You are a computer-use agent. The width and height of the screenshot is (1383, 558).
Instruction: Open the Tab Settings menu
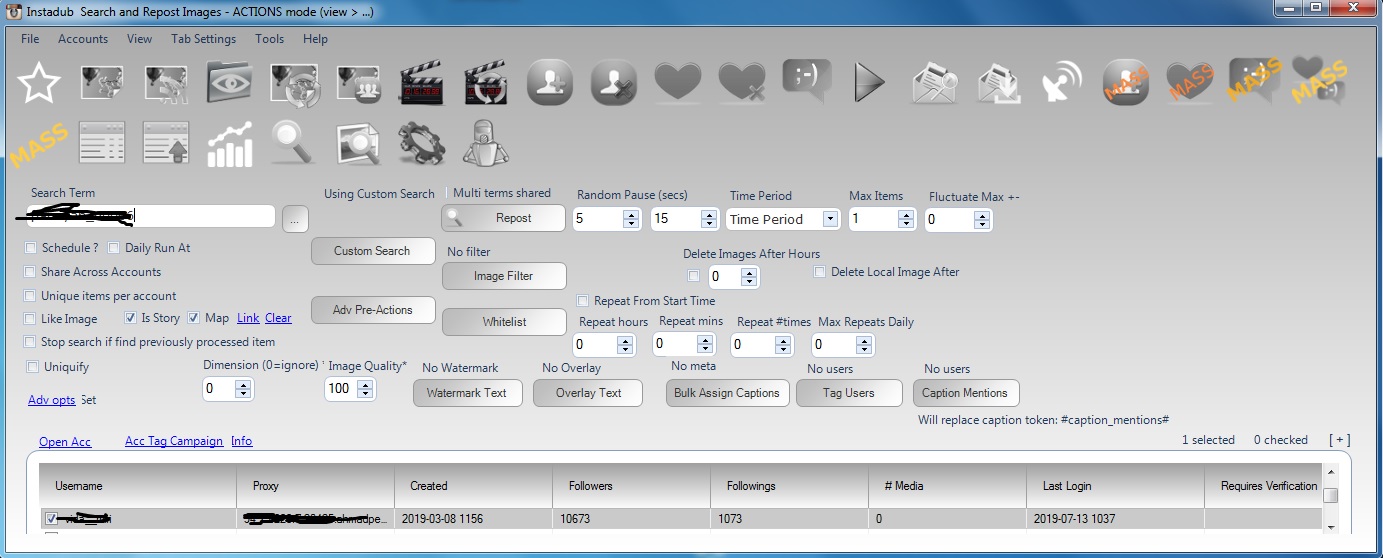204,39
